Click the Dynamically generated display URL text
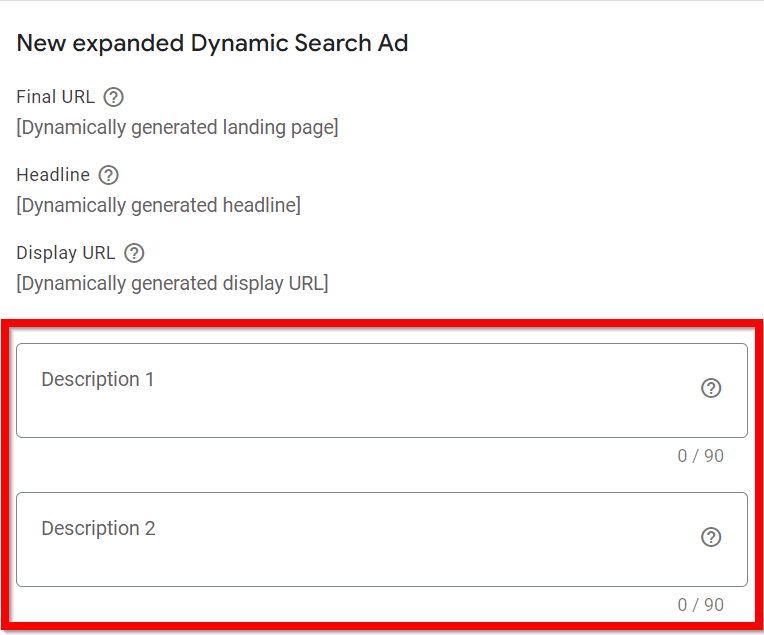Screen dimensions: 764x635 click(x=172, y=284)
